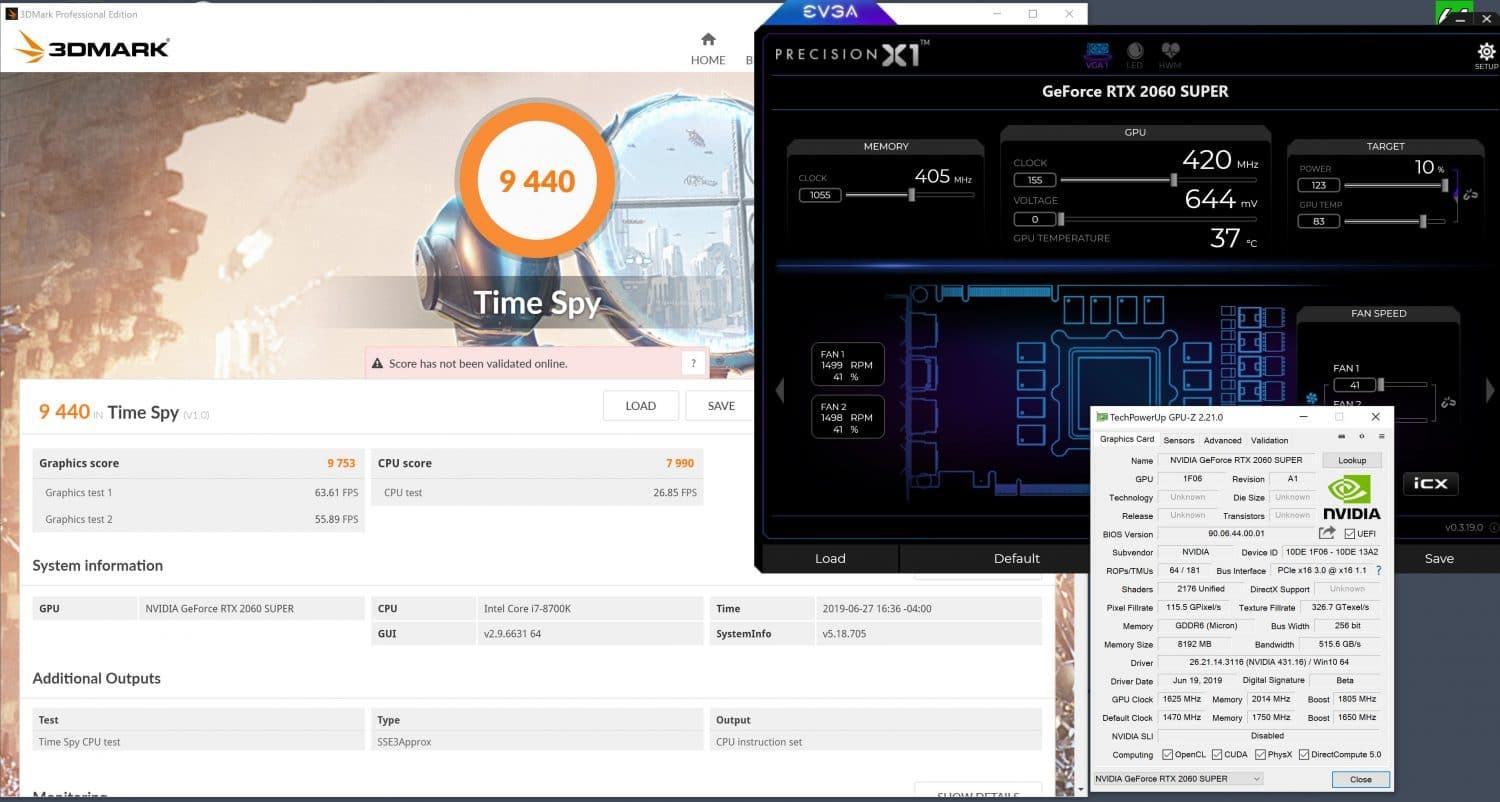1500x802 pixels.
Task: Click the GPU clock slider handle
Action: pyautogui.click(x=1173, y=180)
